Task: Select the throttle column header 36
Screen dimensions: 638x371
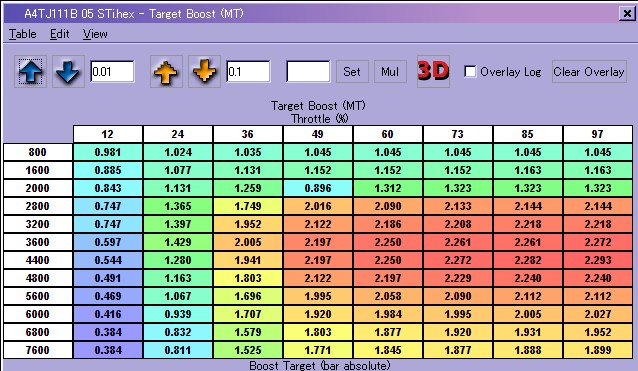Action: point(248,134)
